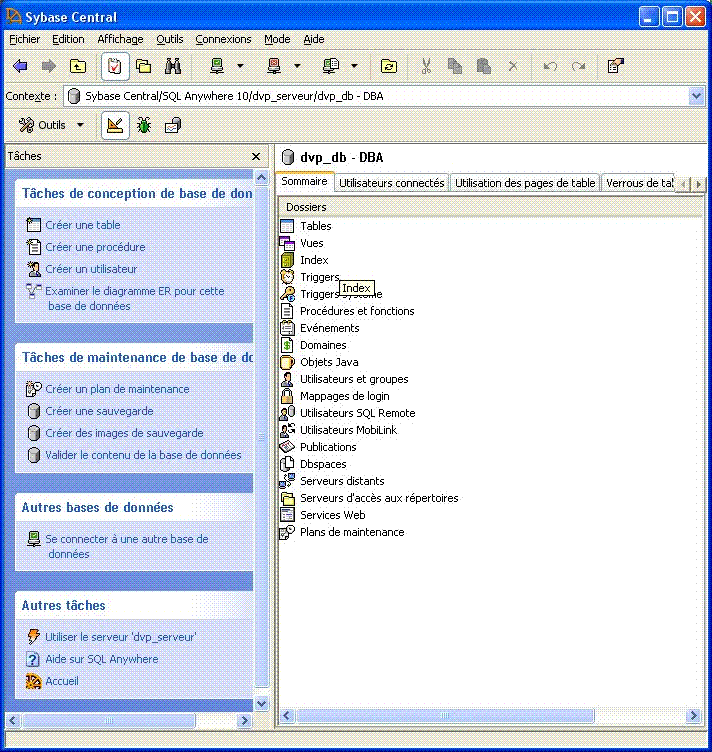Expand the Outils dropdown arrow

81,125
